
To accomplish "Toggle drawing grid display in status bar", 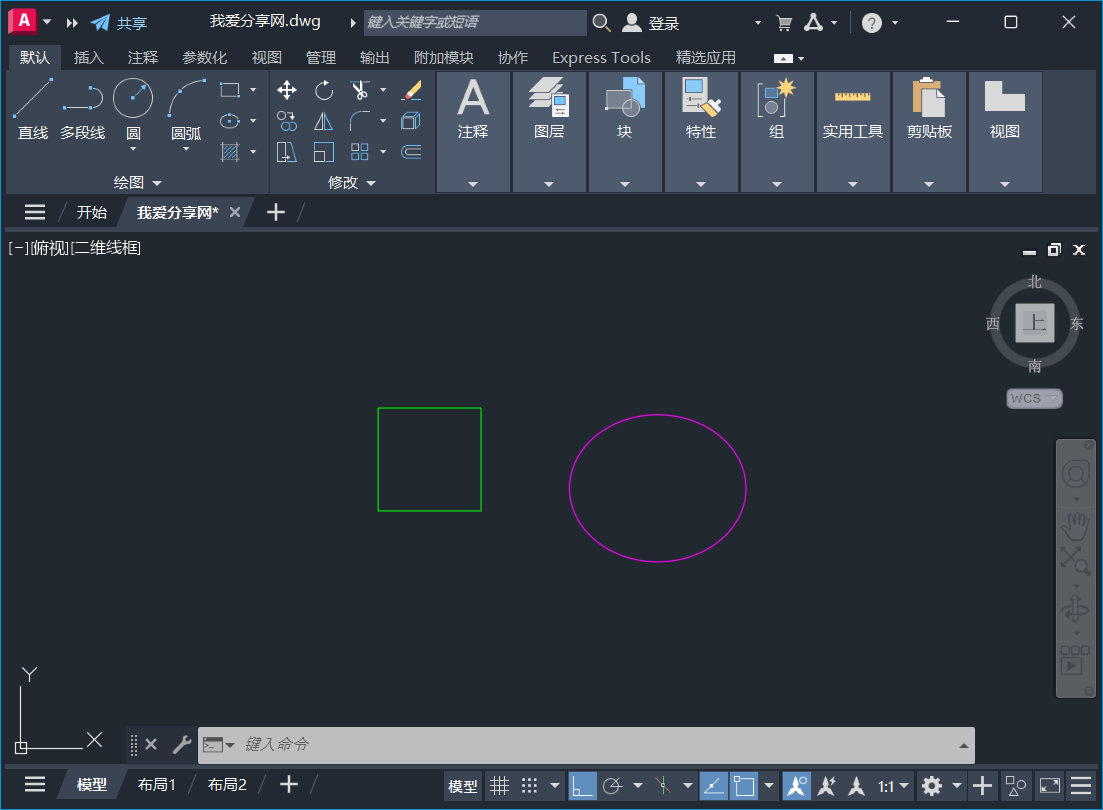I will 499,785.
